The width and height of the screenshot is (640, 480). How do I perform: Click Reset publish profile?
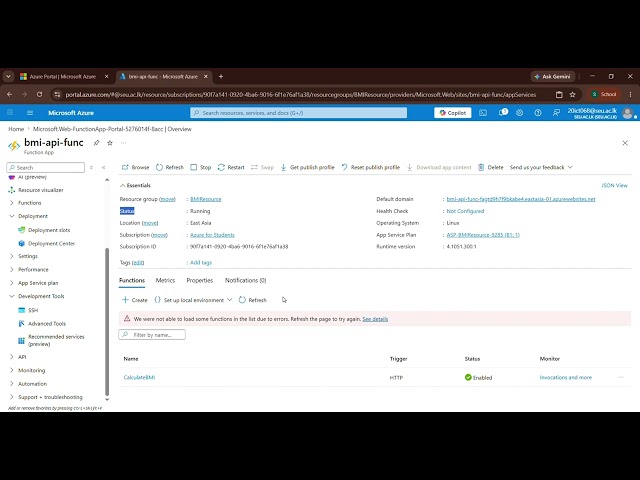coord(371,167)
